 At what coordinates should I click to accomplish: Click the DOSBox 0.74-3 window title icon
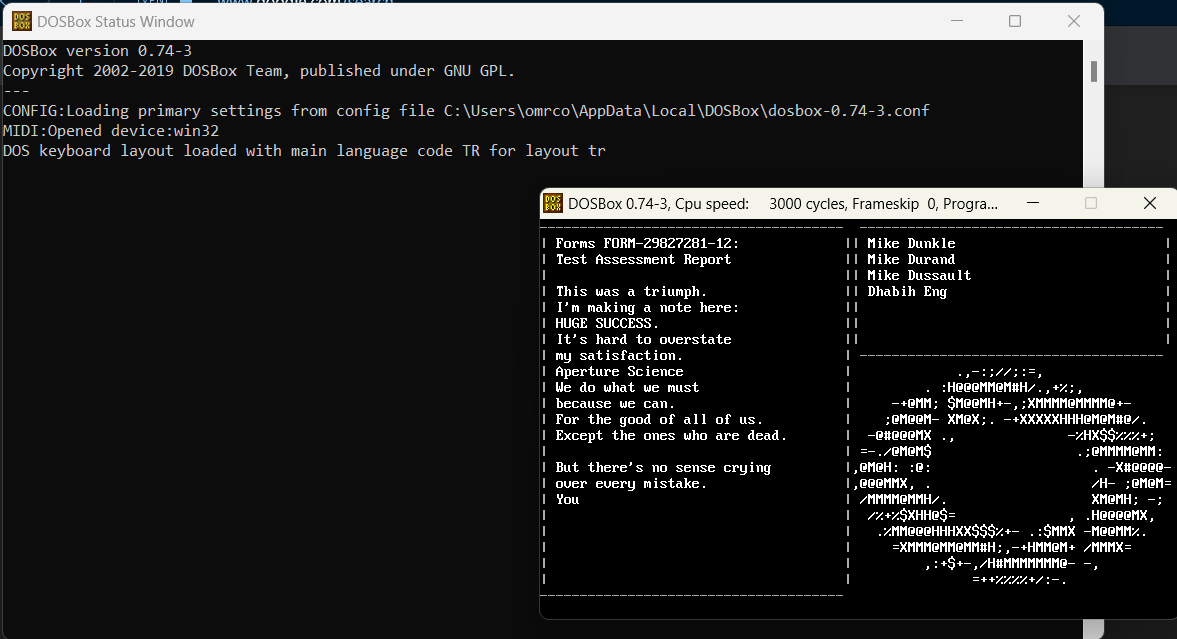click(553, 203)
